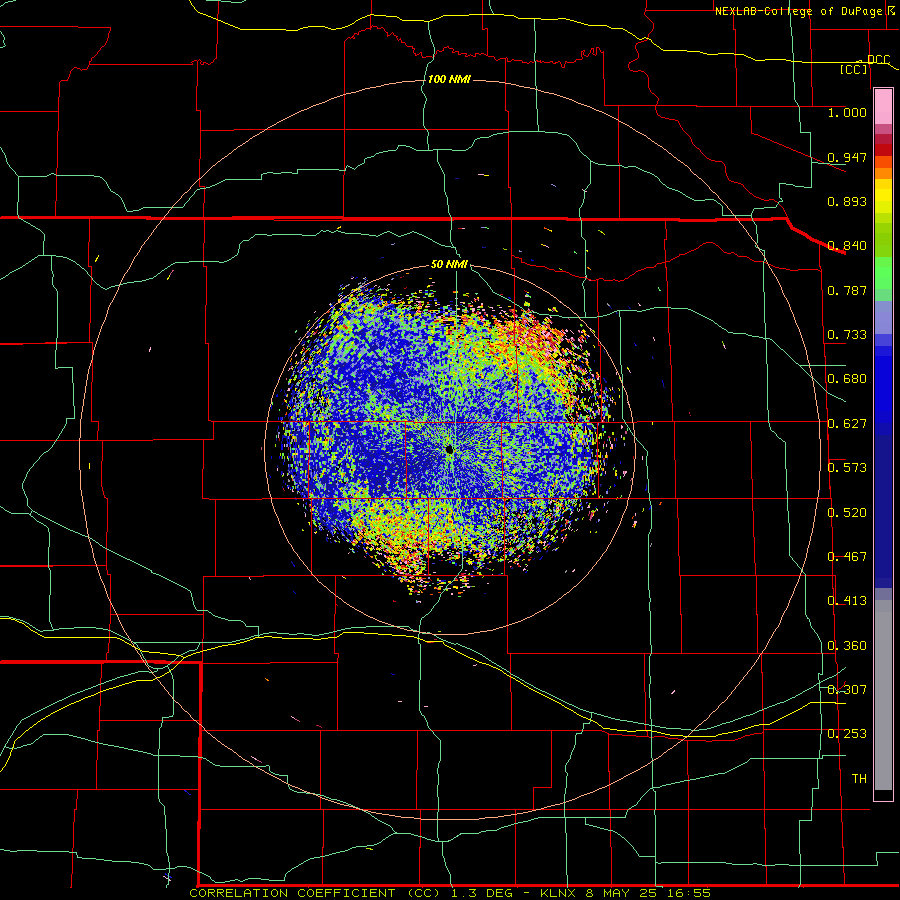Pick the orange swatch on color bar
The height and width of the screenshot is (900, 900).
883,173
